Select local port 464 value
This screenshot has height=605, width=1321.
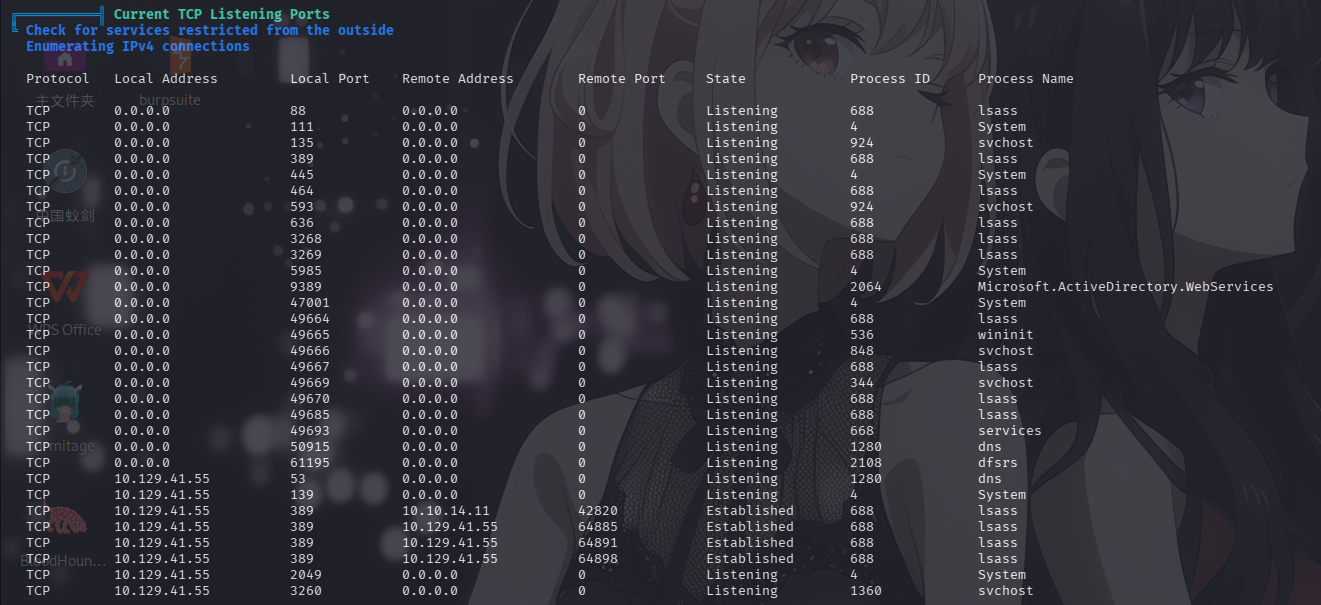point(302,191)
